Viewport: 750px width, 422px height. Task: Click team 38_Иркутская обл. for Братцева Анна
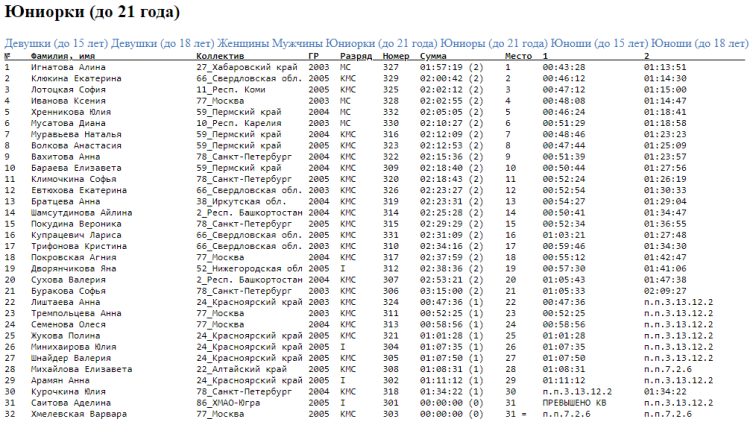coord(238,201)
